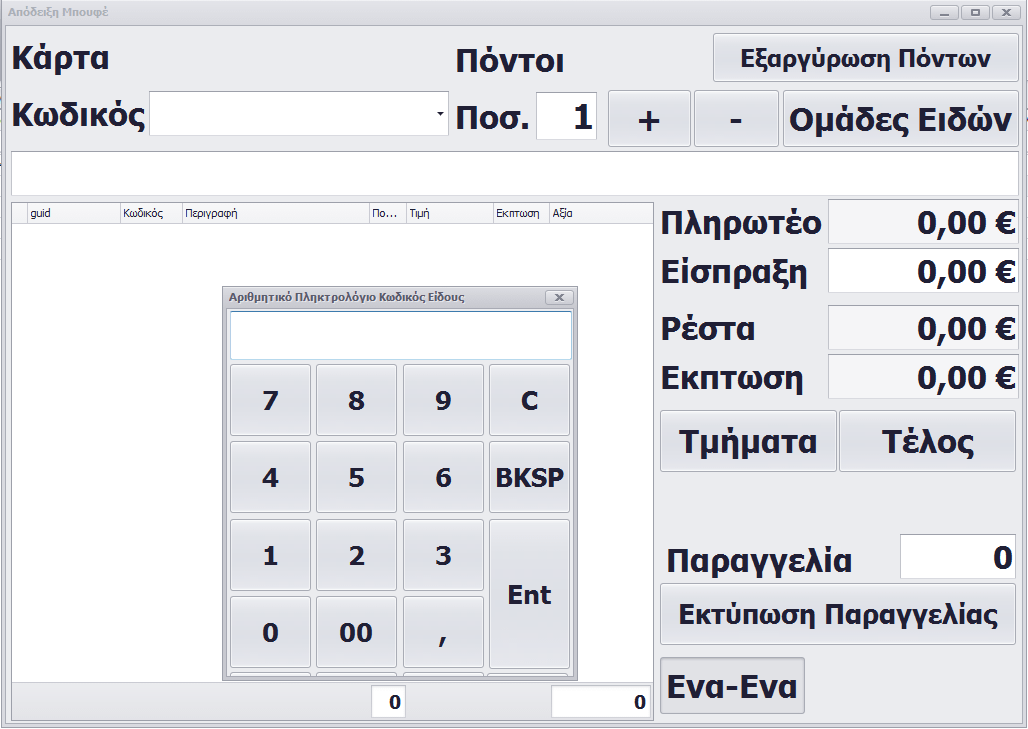
Task: Click Εκτύπωση Παραγγελίας button
Action: point(838,614)
